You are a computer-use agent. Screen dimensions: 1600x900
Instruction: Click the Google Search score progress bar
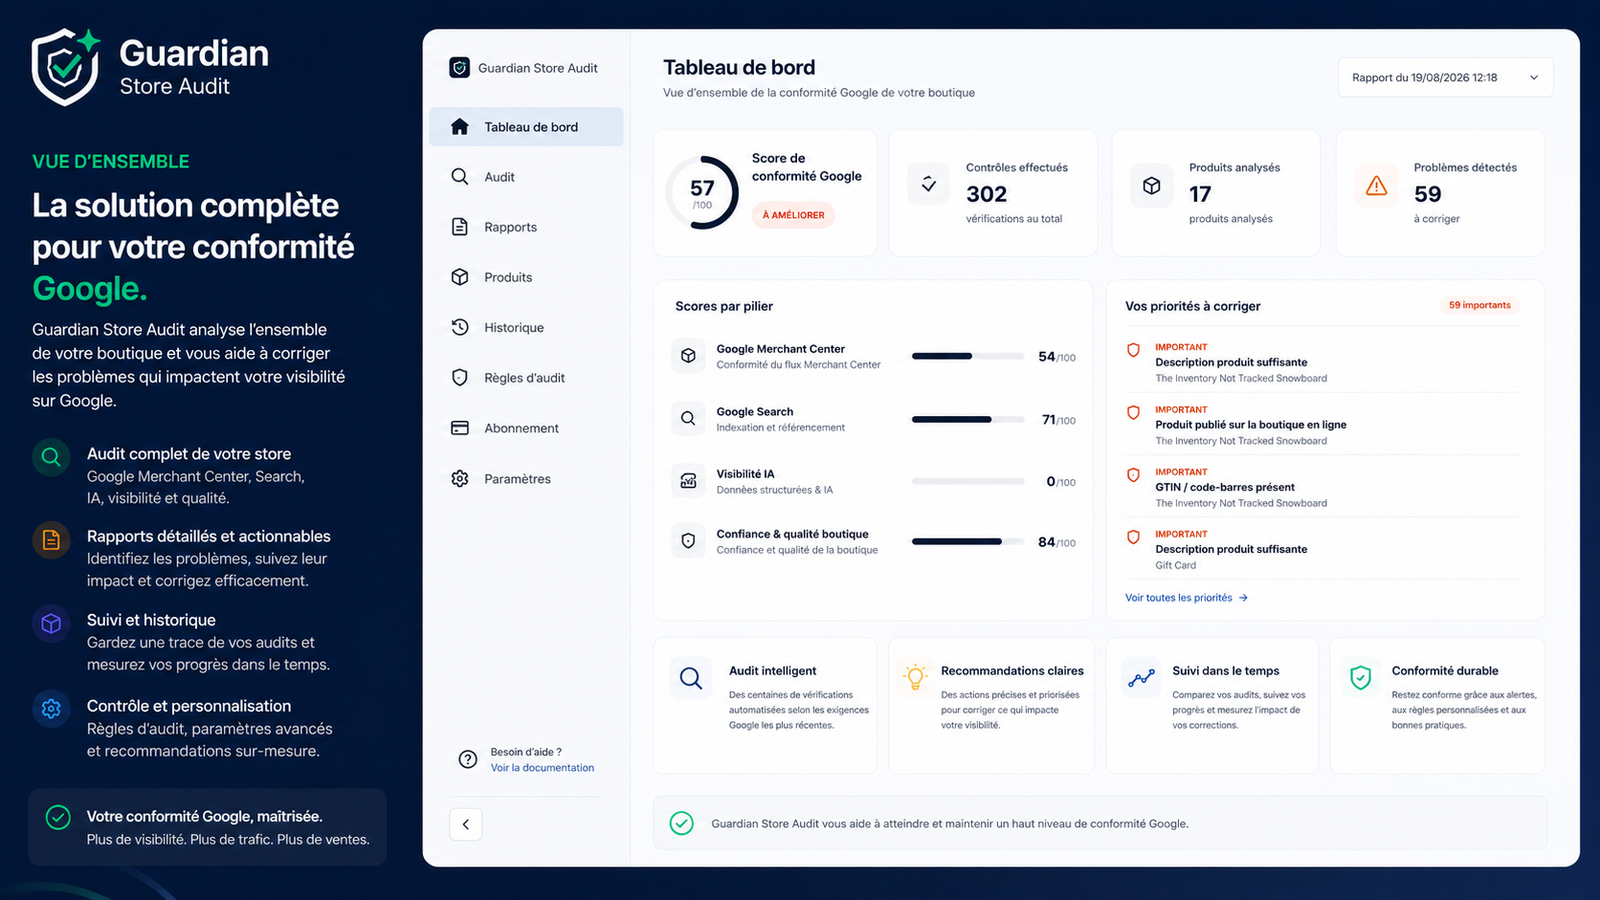click(968, 419)
